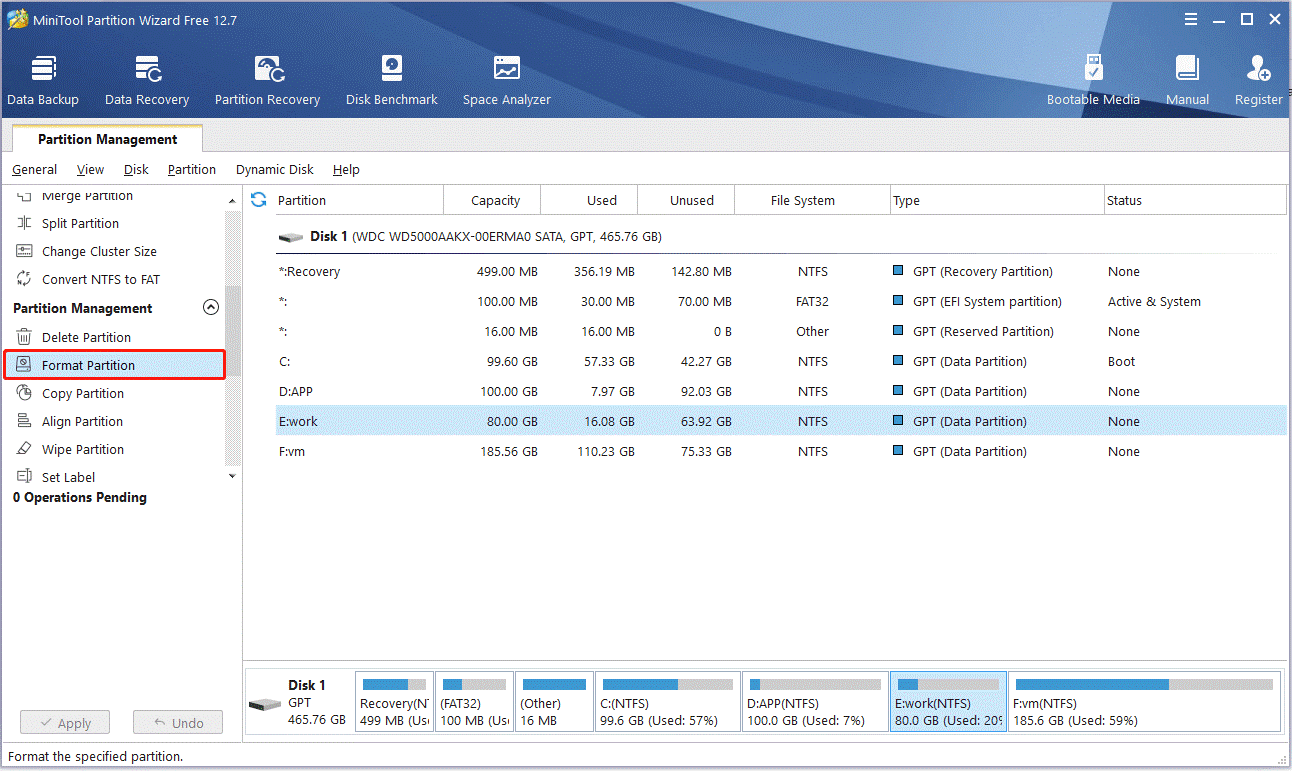Collapse the Partition Management section

(211, 308)
